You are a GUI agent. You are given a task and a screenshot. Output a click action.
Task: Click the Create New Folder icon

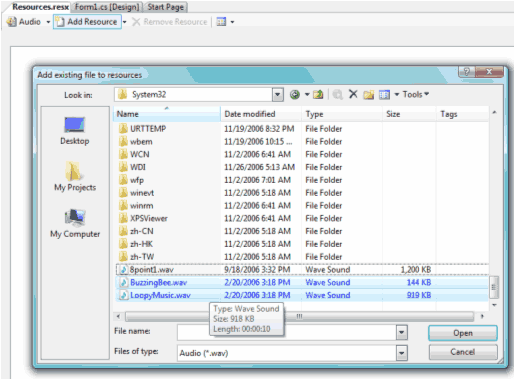[x=369, y=95]
